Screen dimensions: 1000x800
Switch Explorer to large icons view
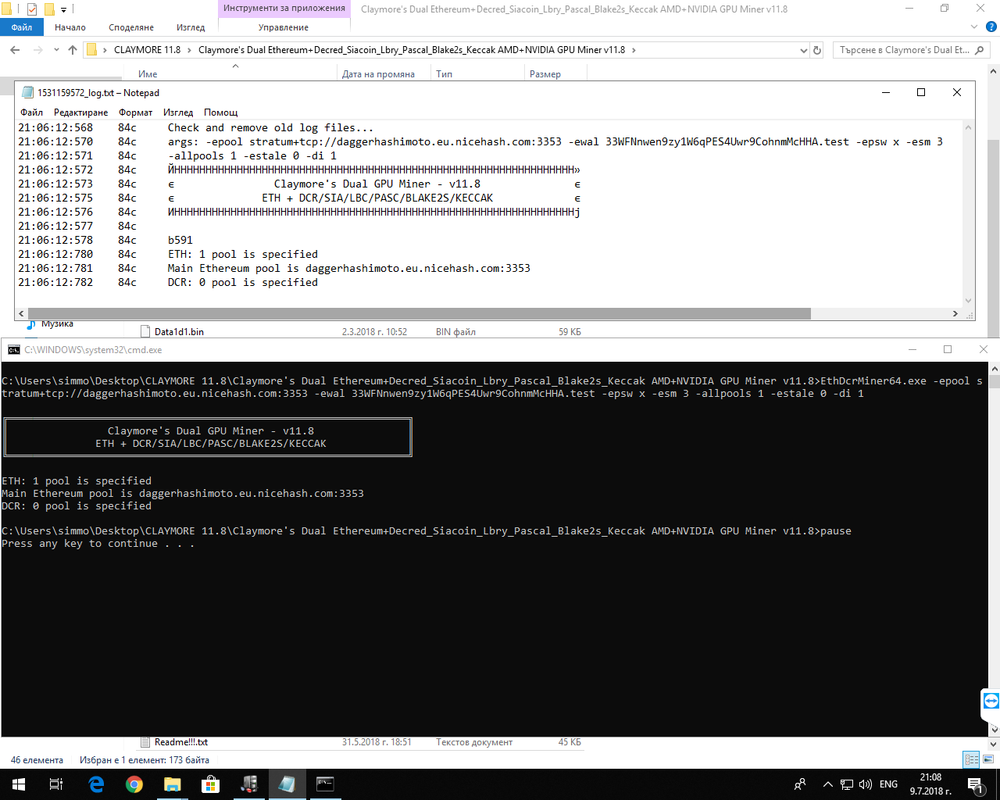pyautogui.click(x=988, y=759)
